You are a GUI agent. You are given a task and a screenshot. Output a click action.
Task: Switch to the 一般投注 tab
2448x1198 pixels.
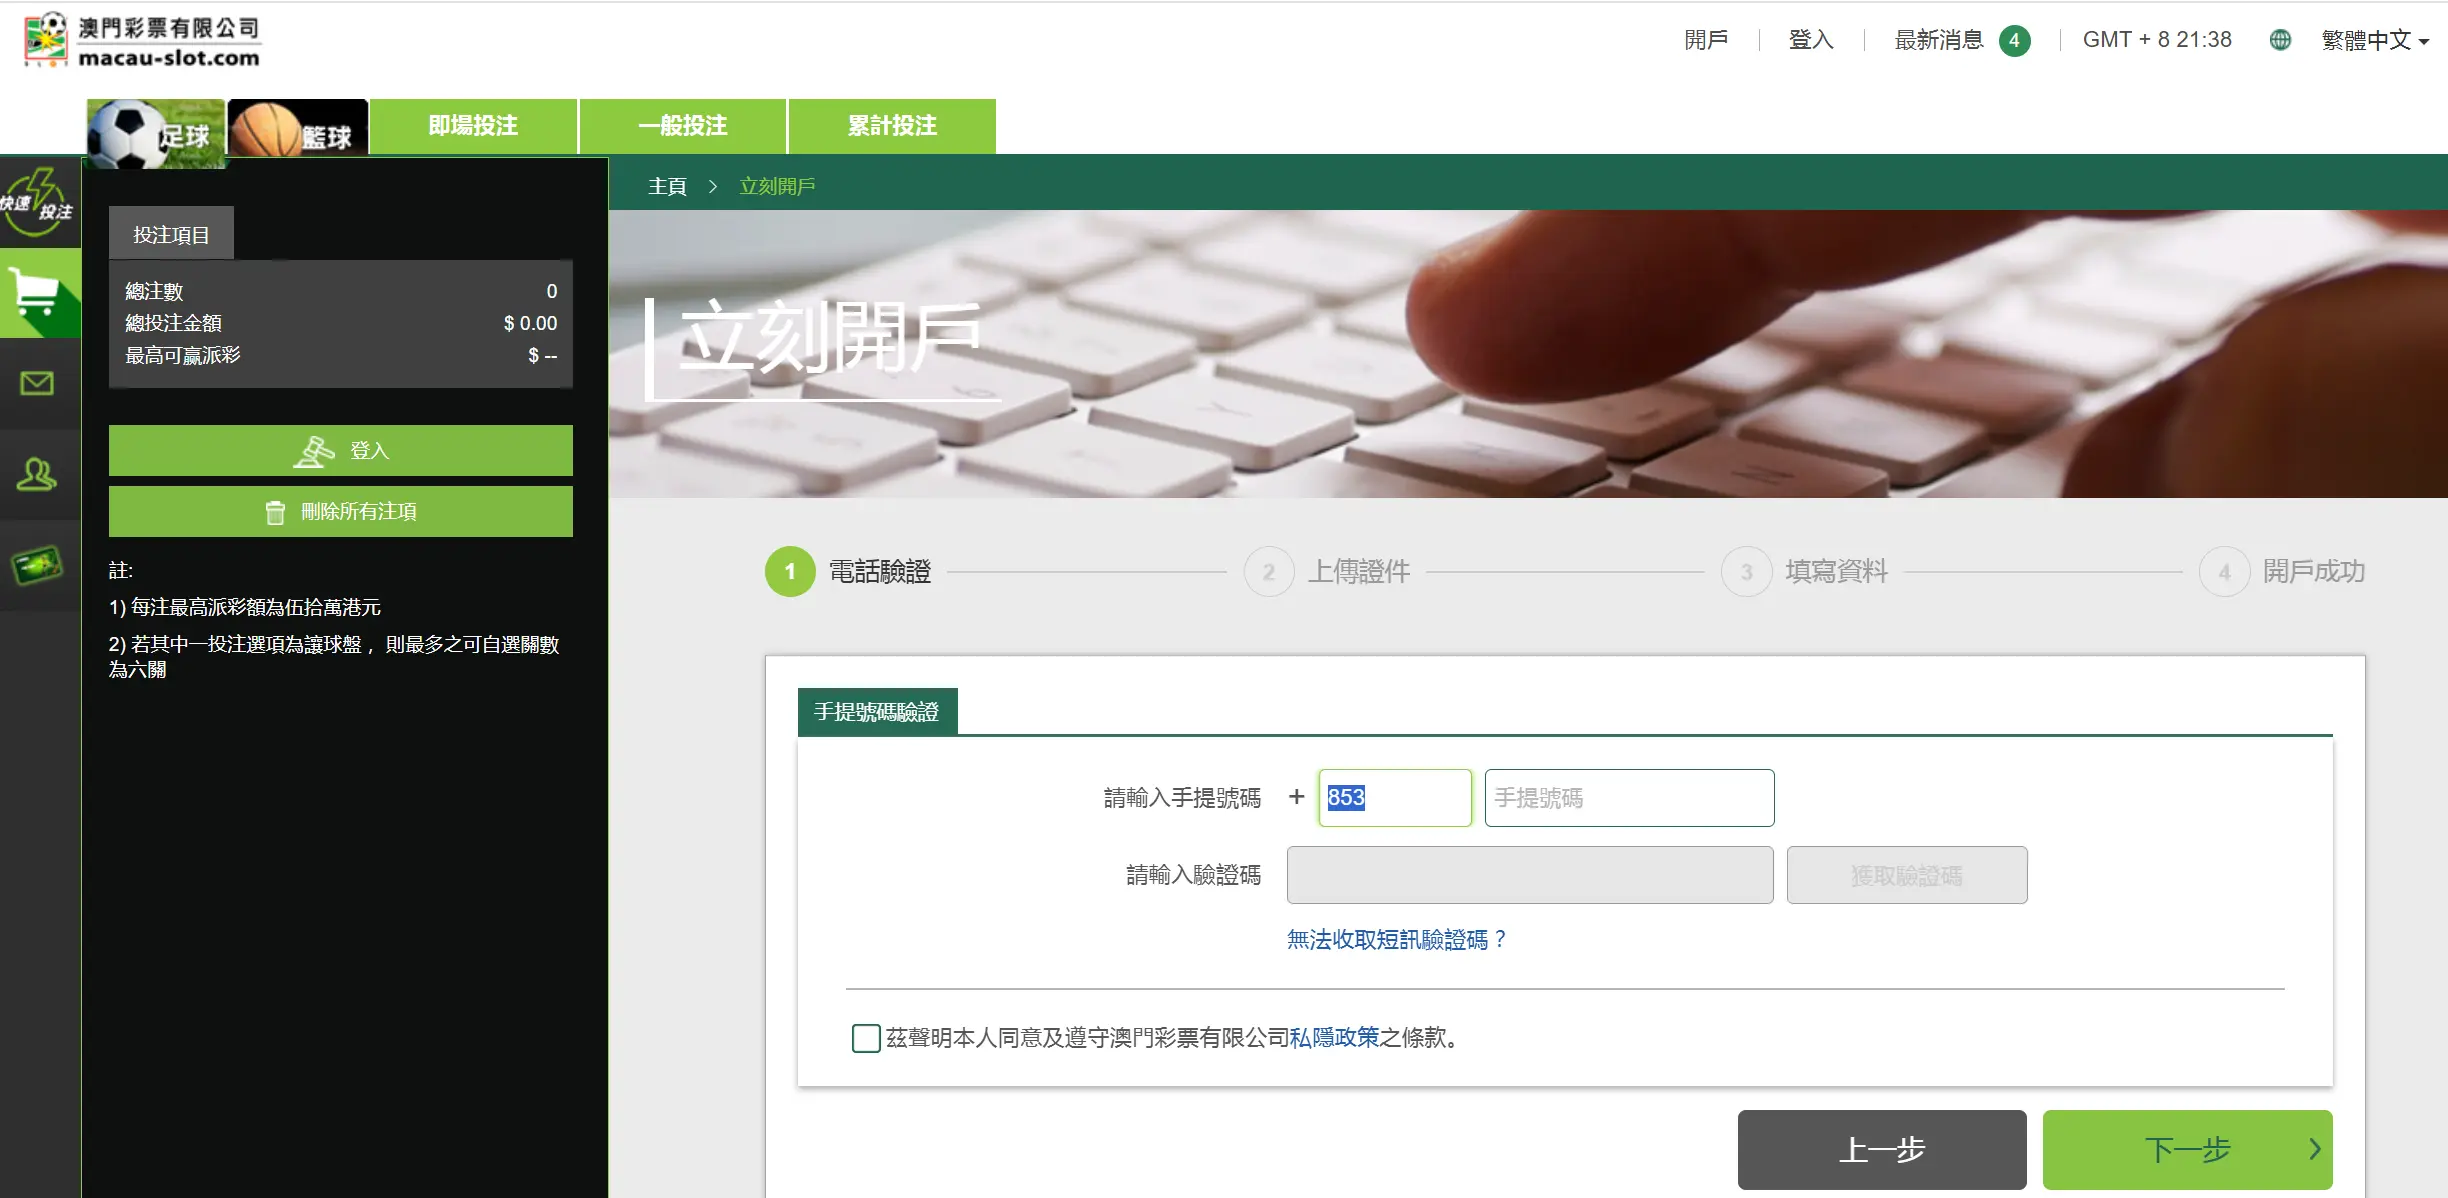683,126
